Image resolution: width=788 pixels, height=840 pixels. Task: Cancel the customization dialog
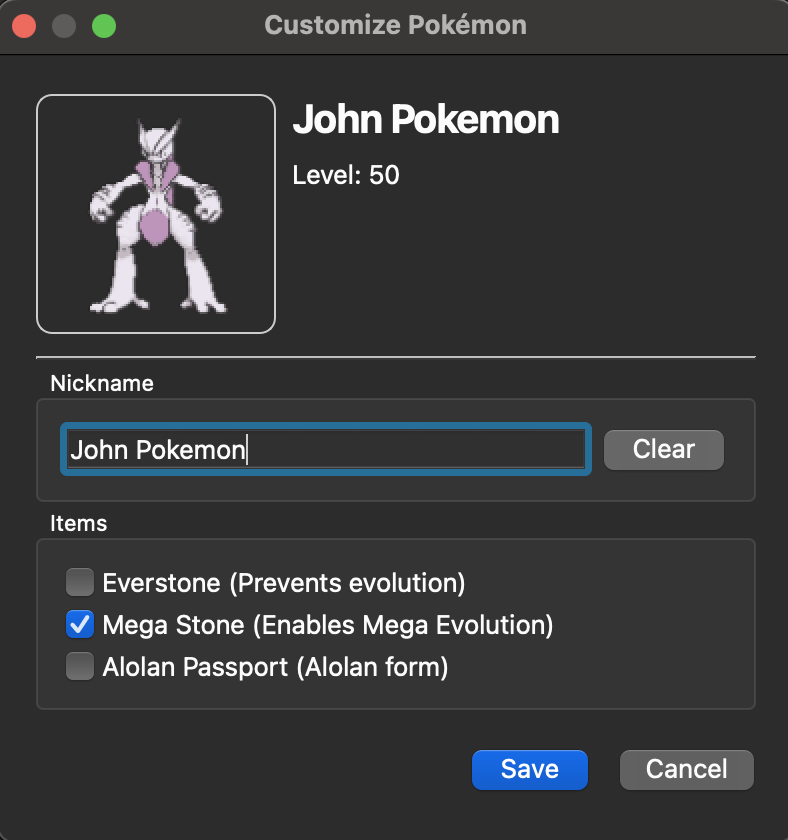click(x=686, y=769)
